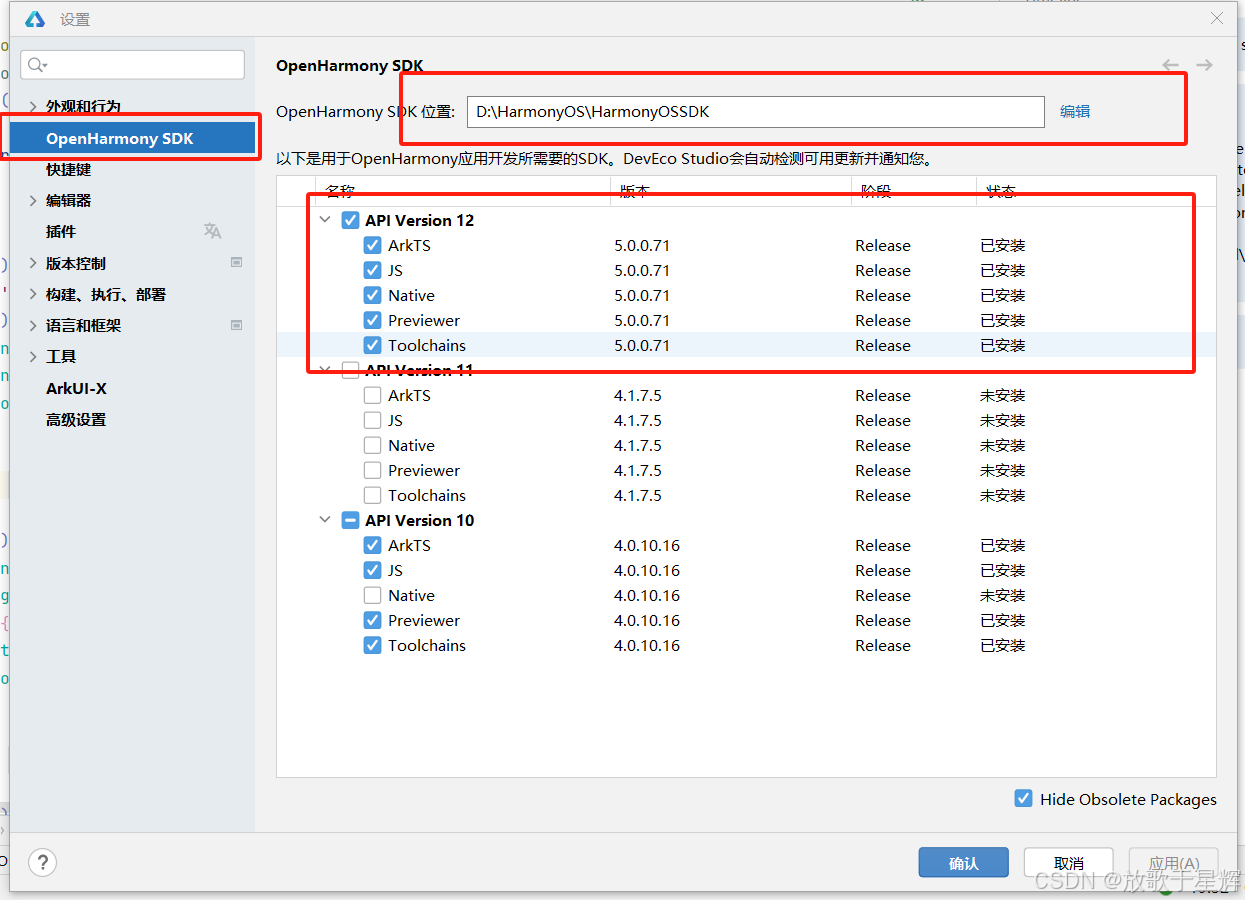Click the help question mark icon

[x=42, y=862]
